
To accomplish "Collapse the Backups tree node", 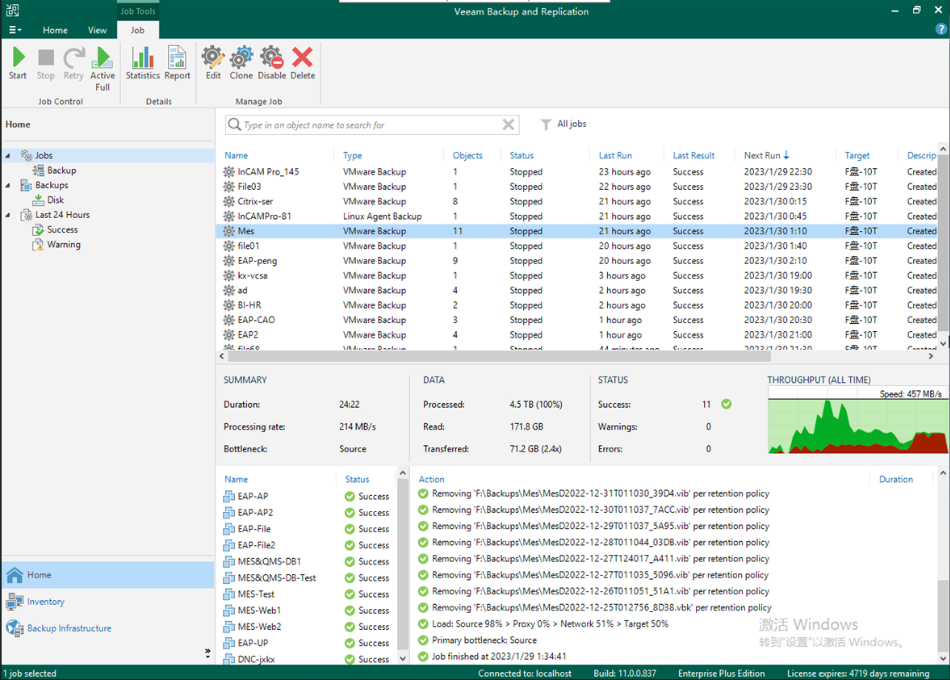I will pyautogui.click(x=9, y=185).
